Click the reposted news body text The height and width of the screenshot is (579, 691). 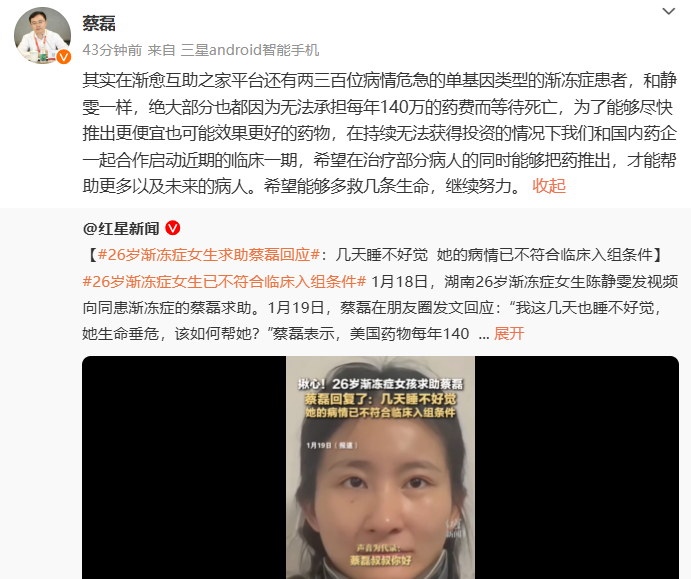(x=379, y=294)
